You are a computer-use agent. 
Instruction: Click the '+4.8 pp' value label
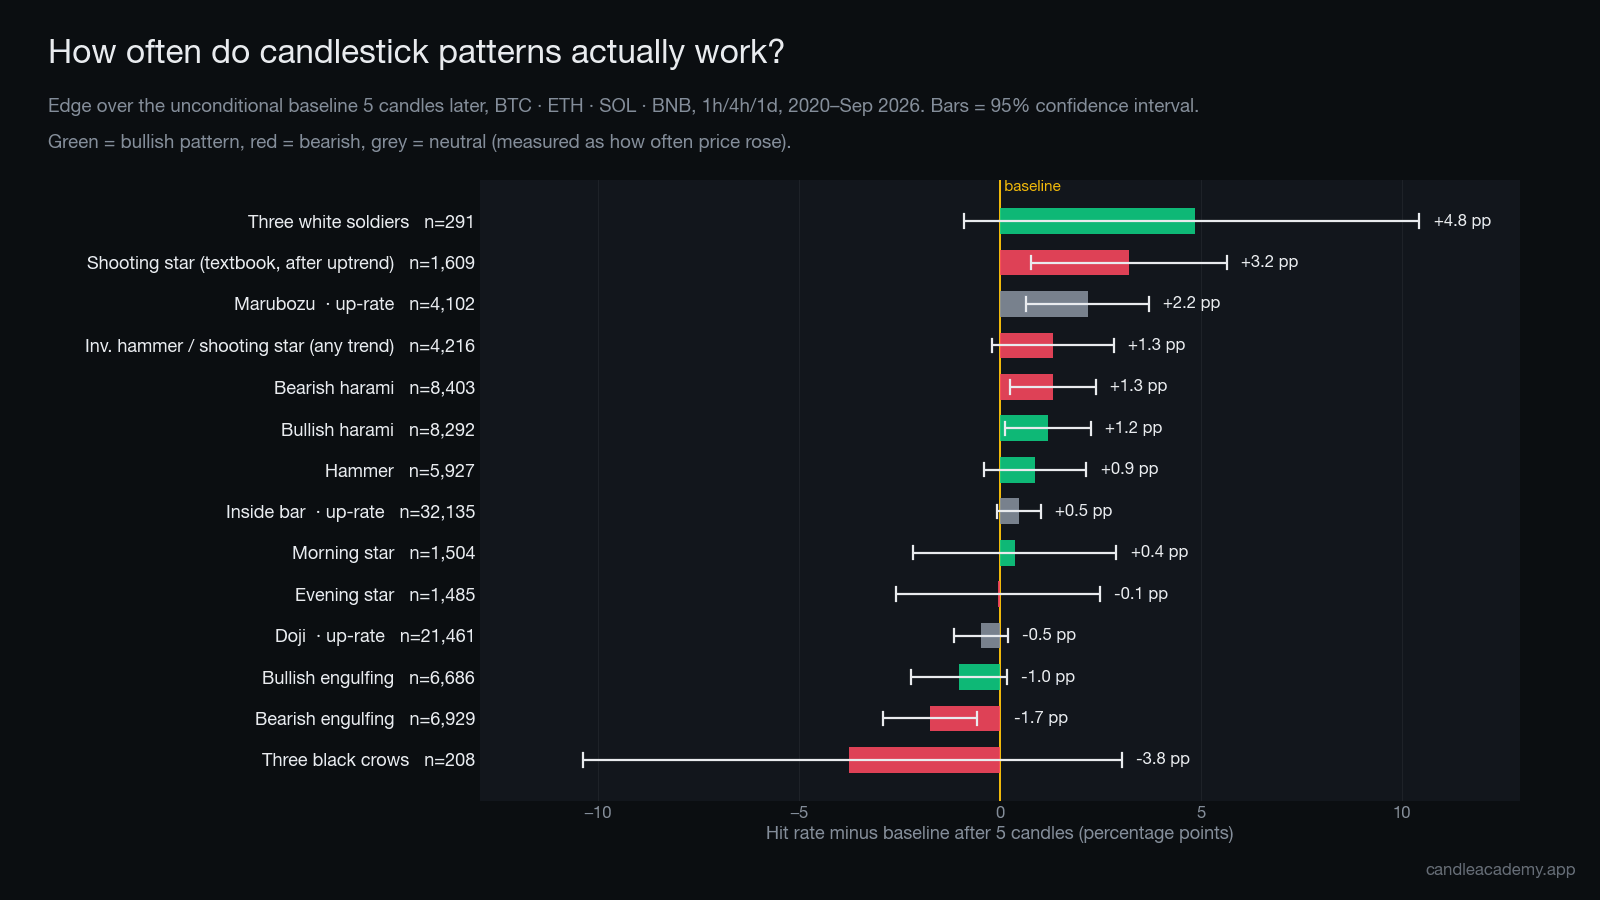click(1462, 221)
